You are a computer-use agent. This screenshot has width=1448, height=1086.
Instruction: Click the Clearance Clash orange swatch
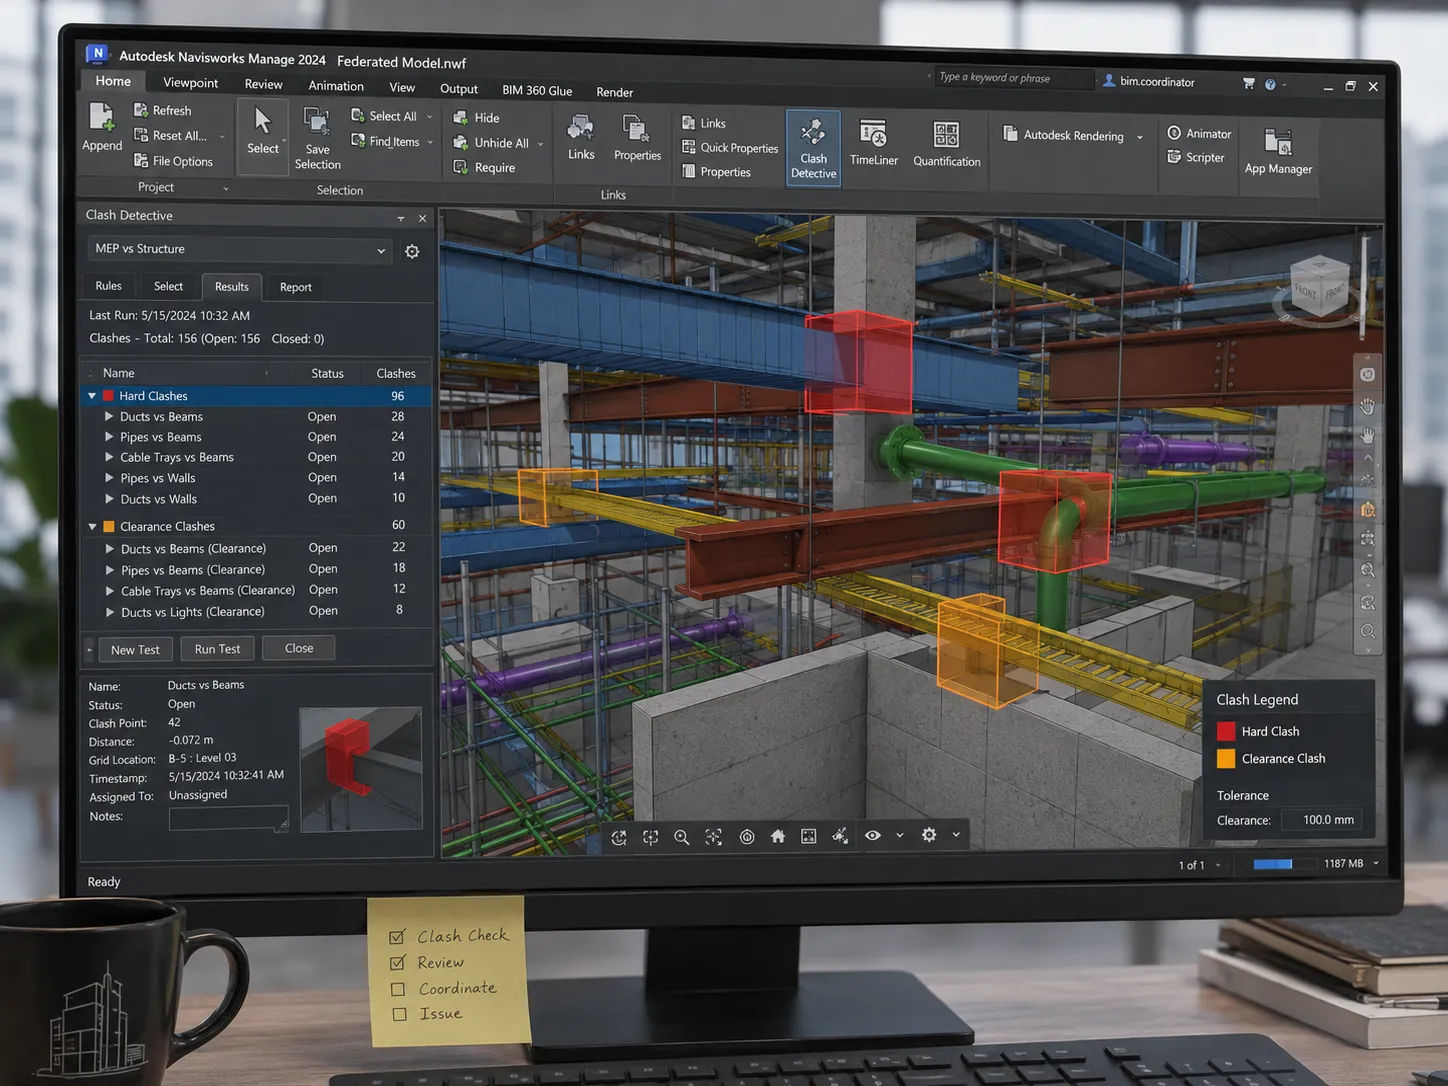tap(1226, 759)
